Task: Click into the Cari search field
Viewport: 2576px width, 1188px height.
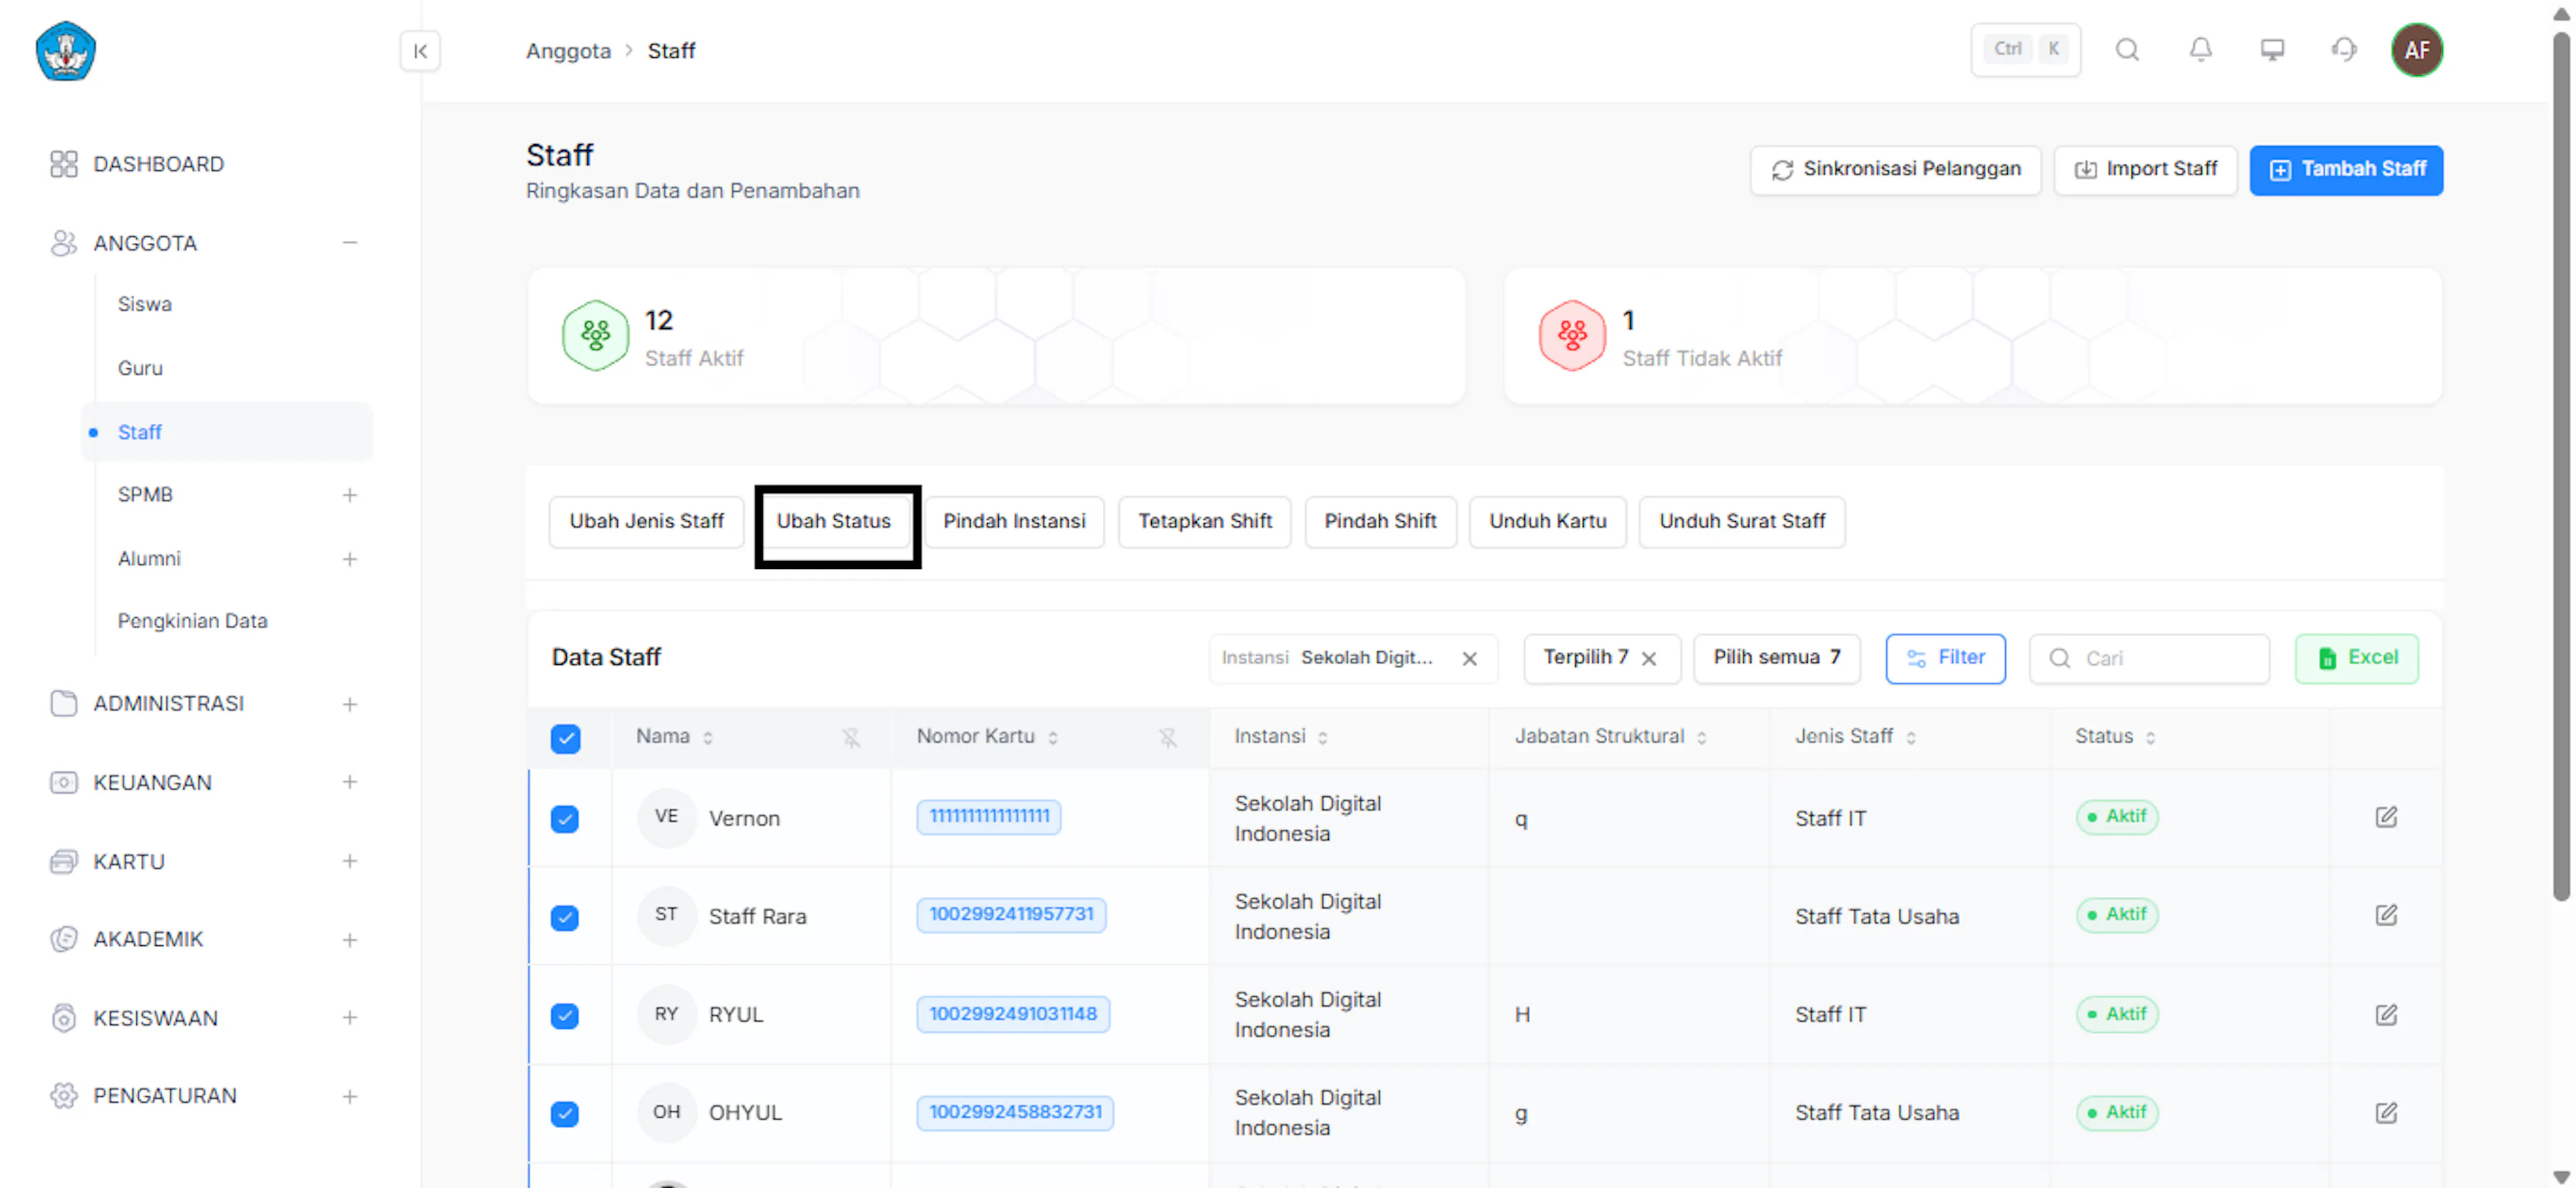Action: (x=2149, y=658)
